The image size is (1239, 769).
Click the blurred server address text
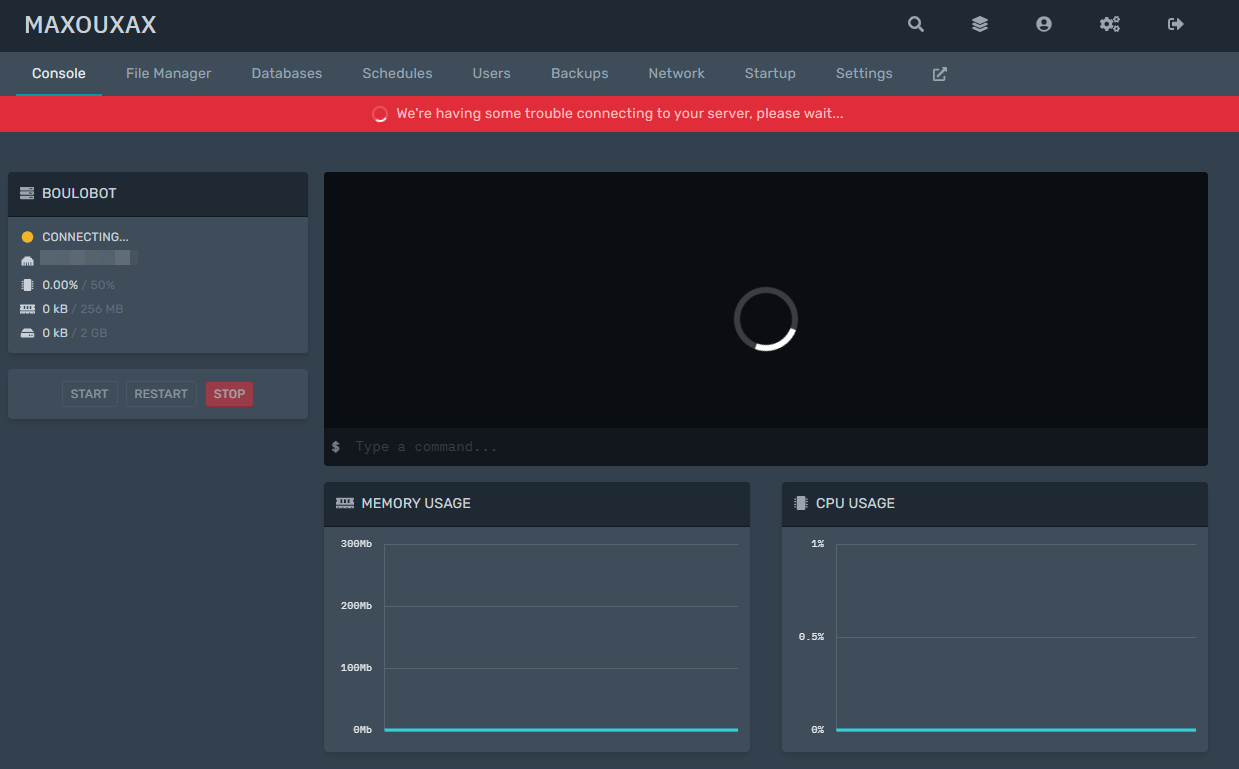(88, 258)
